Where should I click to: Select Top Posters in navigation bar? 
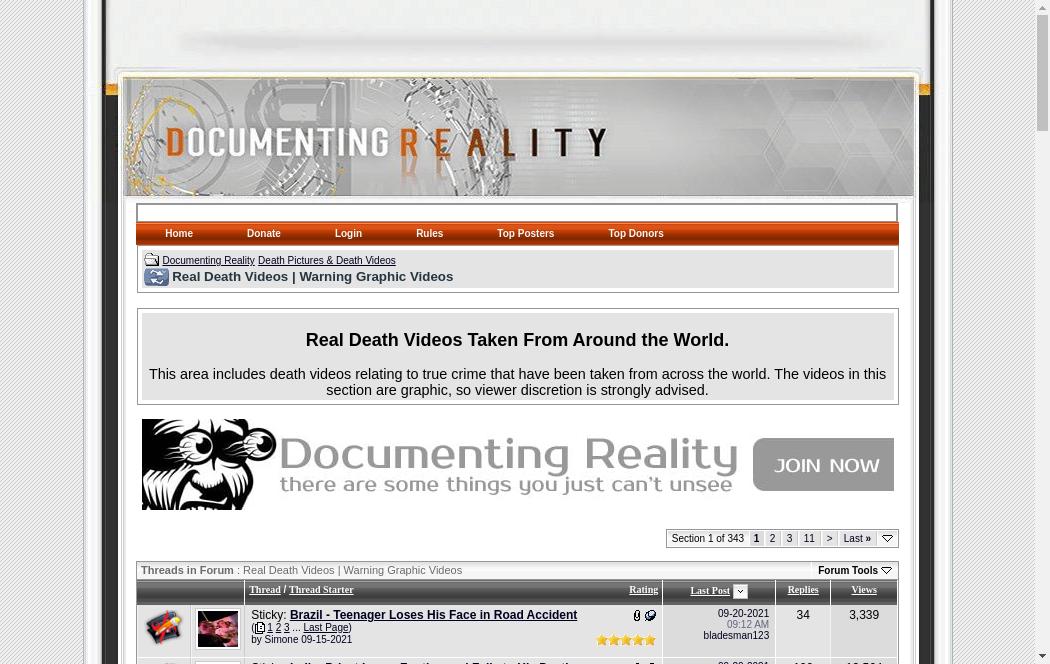(525, 234)
